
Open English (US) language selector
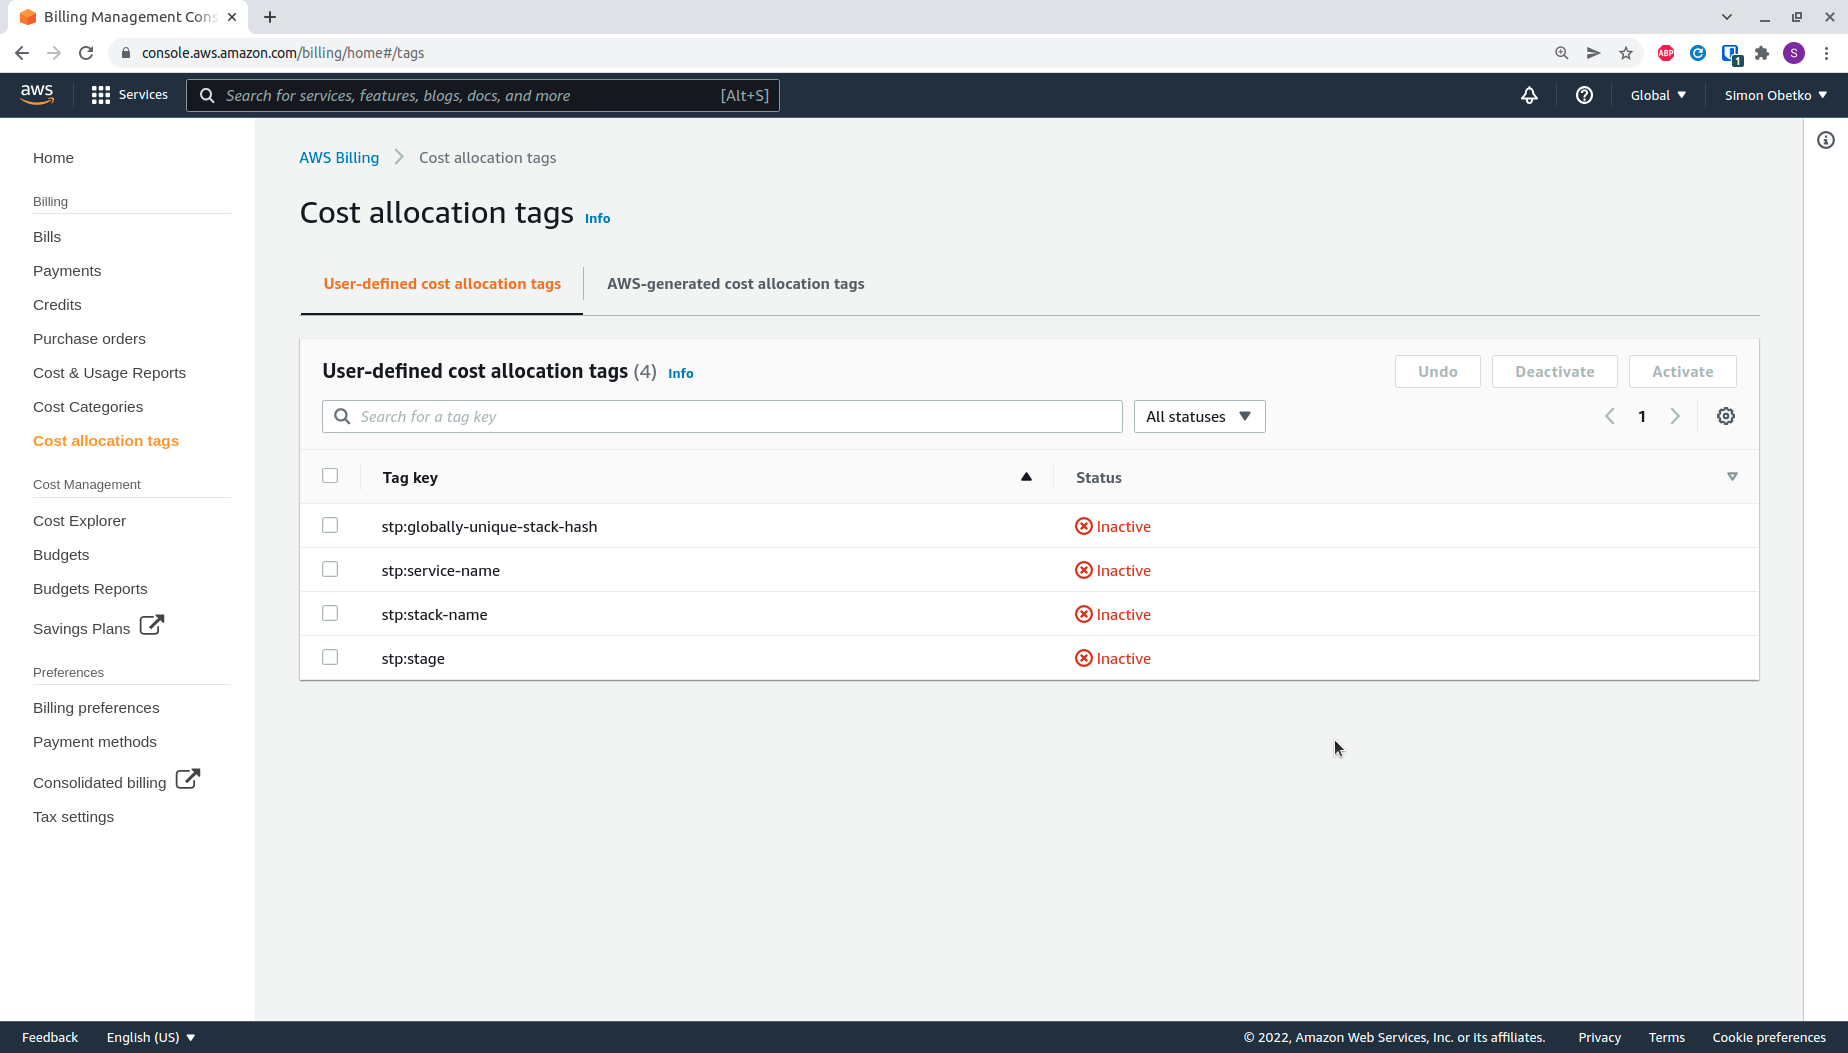coord(151,1037)
